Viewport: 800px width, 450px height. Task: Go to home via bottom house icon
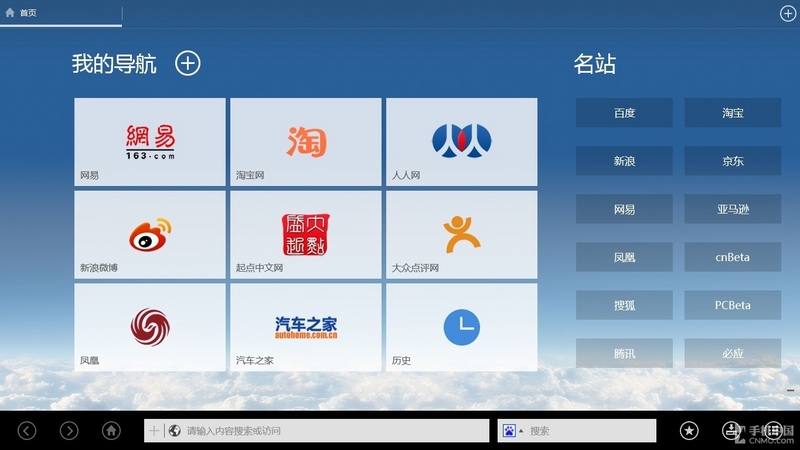tap(112, 431)
